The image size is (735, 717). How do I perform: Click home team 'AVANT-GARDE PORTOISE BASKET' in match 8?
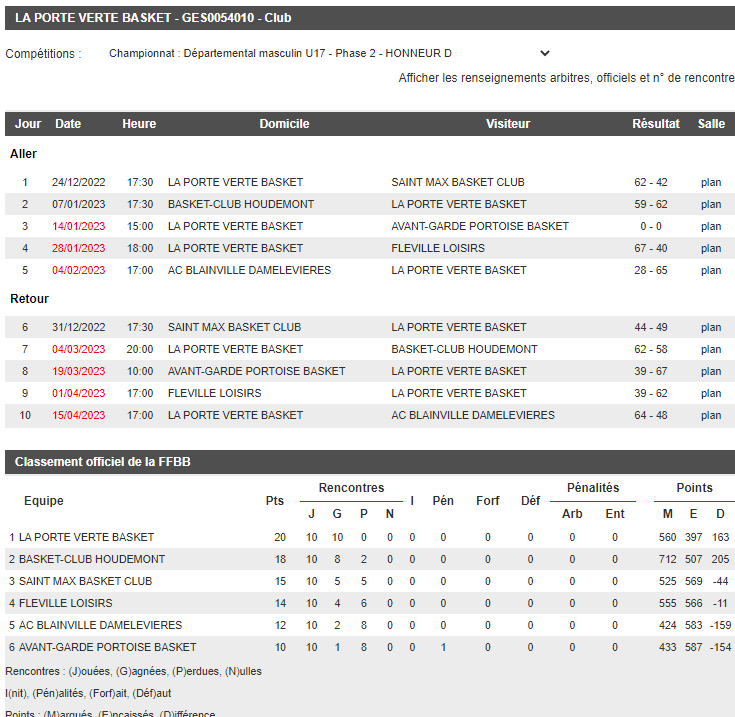click(256, 372)
